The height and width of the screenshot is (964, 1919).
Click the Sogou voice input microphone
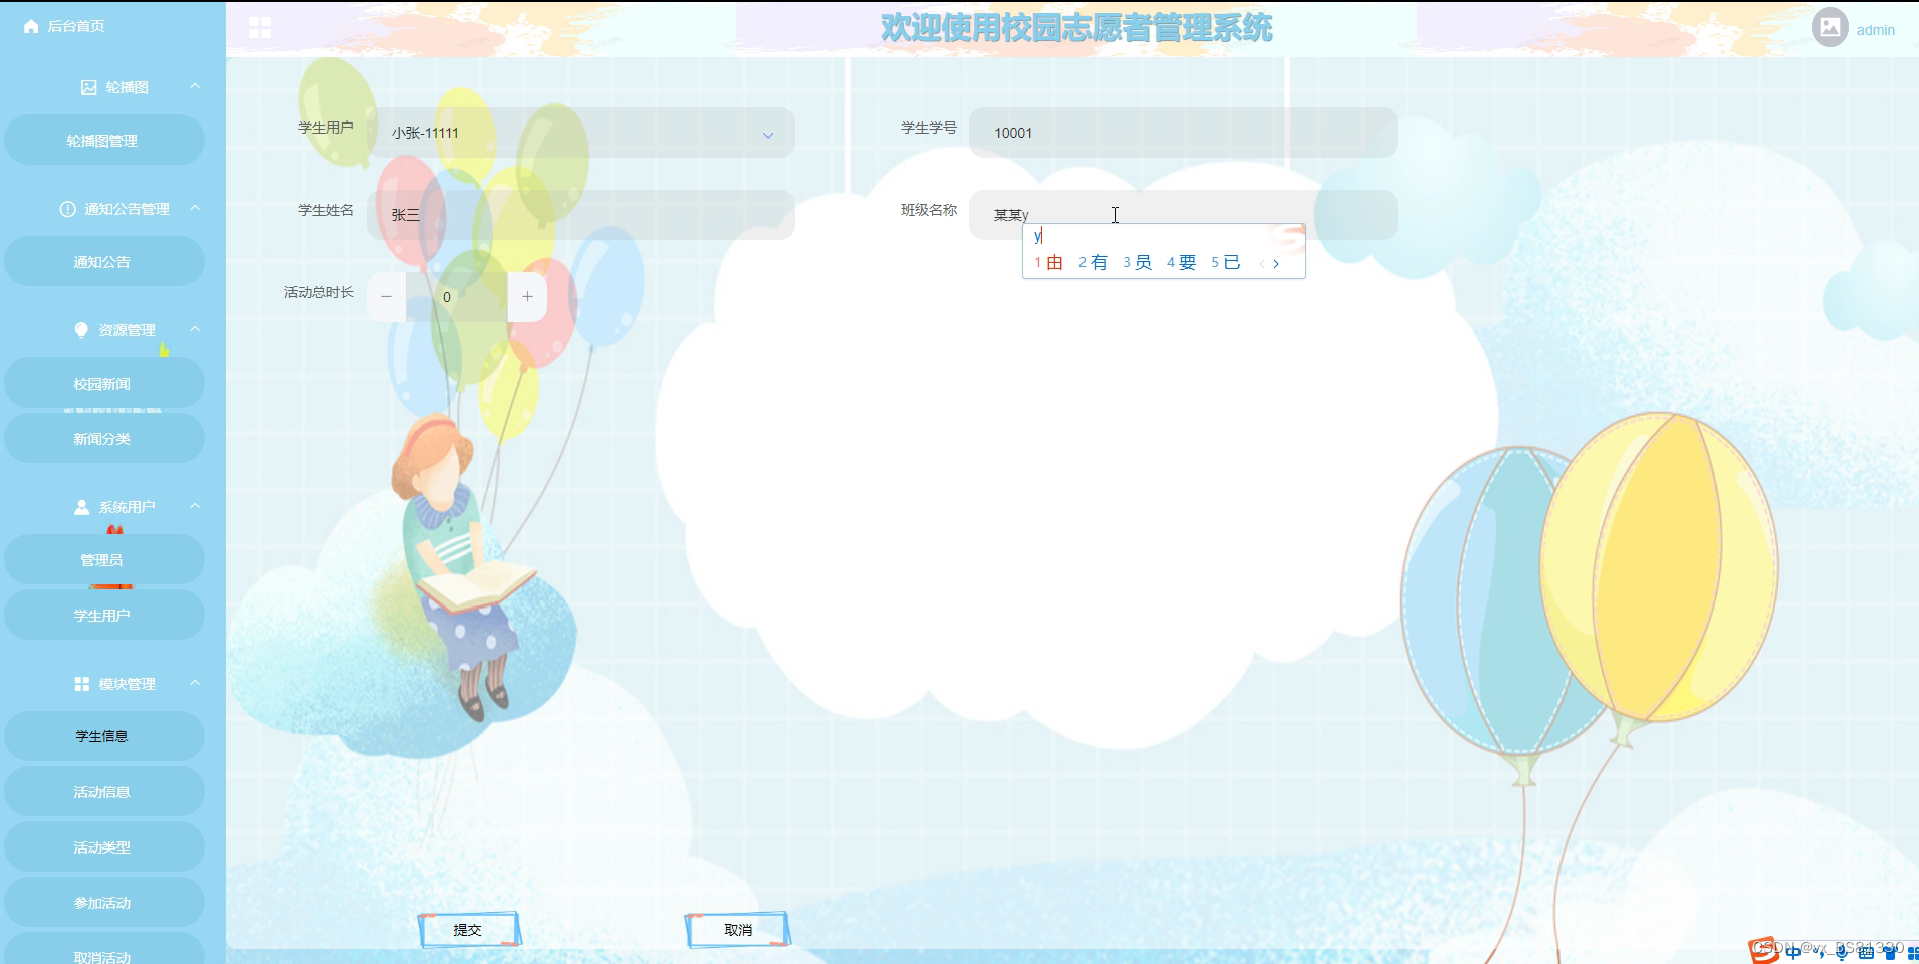[x=1842, y=953]
